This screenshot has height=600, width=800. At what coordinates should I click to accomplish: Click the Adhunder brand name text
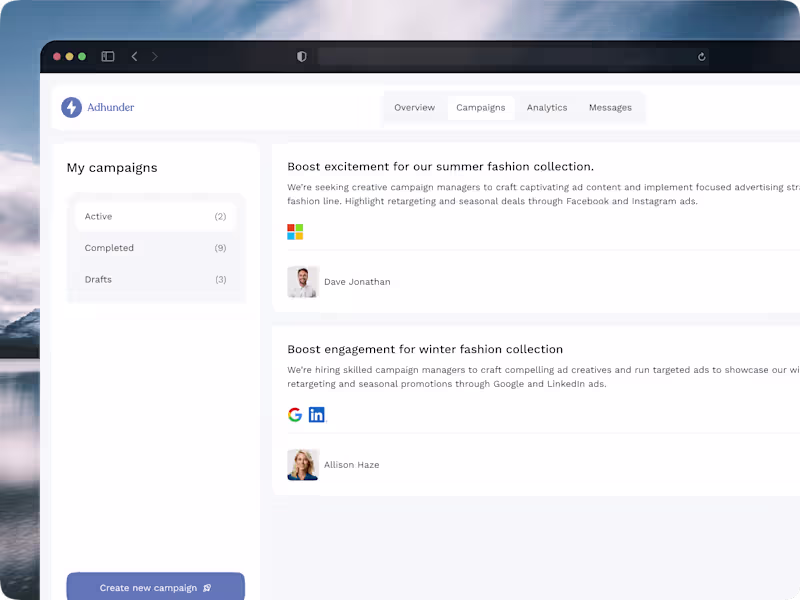(x=111, y=107)
